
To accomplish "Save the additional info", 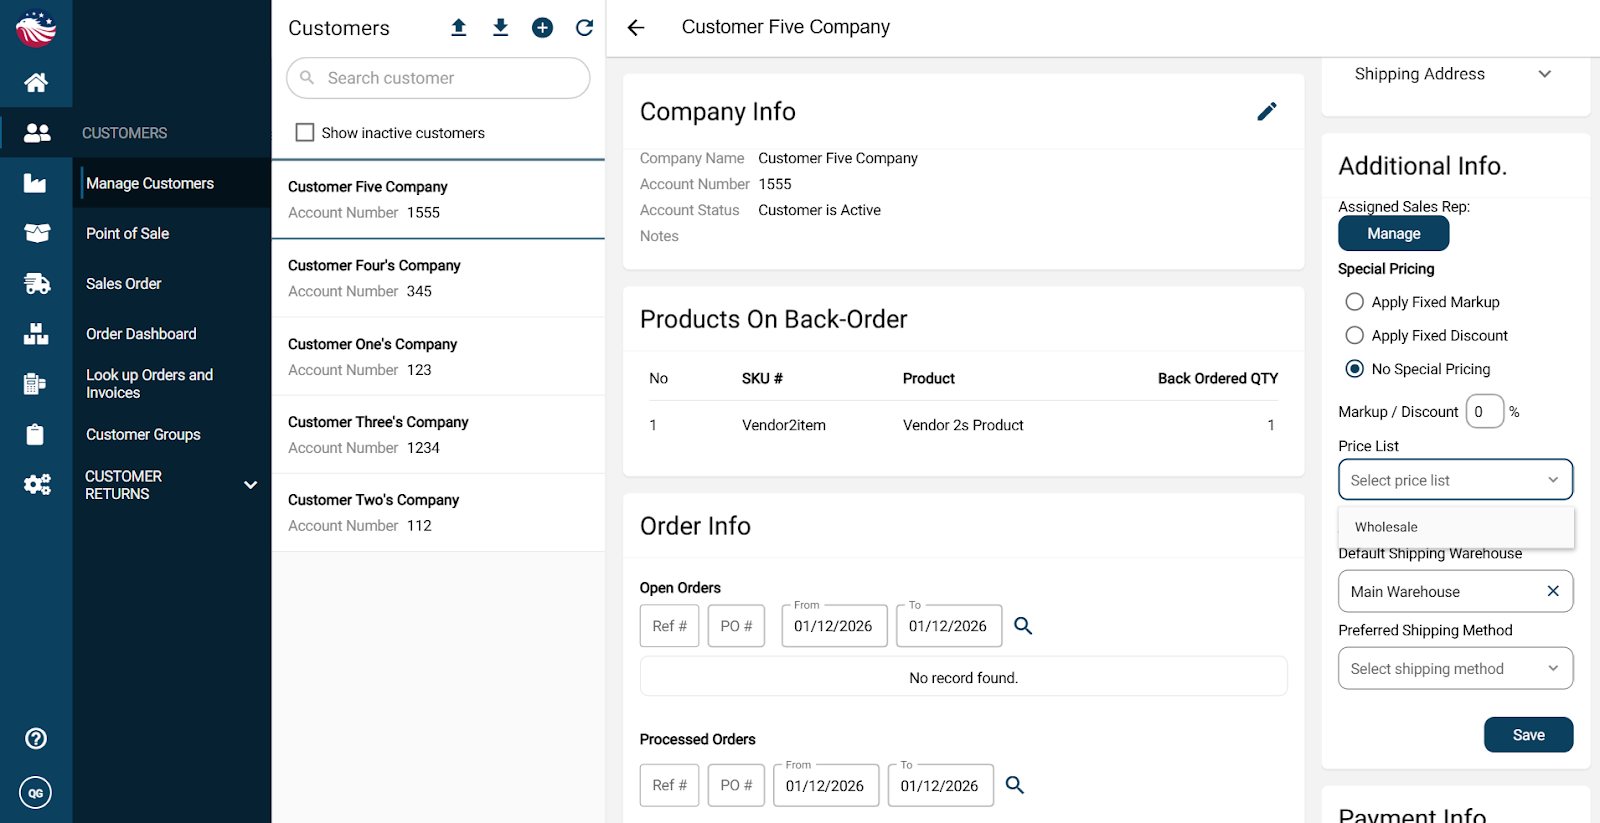I will coord(1528,735).
